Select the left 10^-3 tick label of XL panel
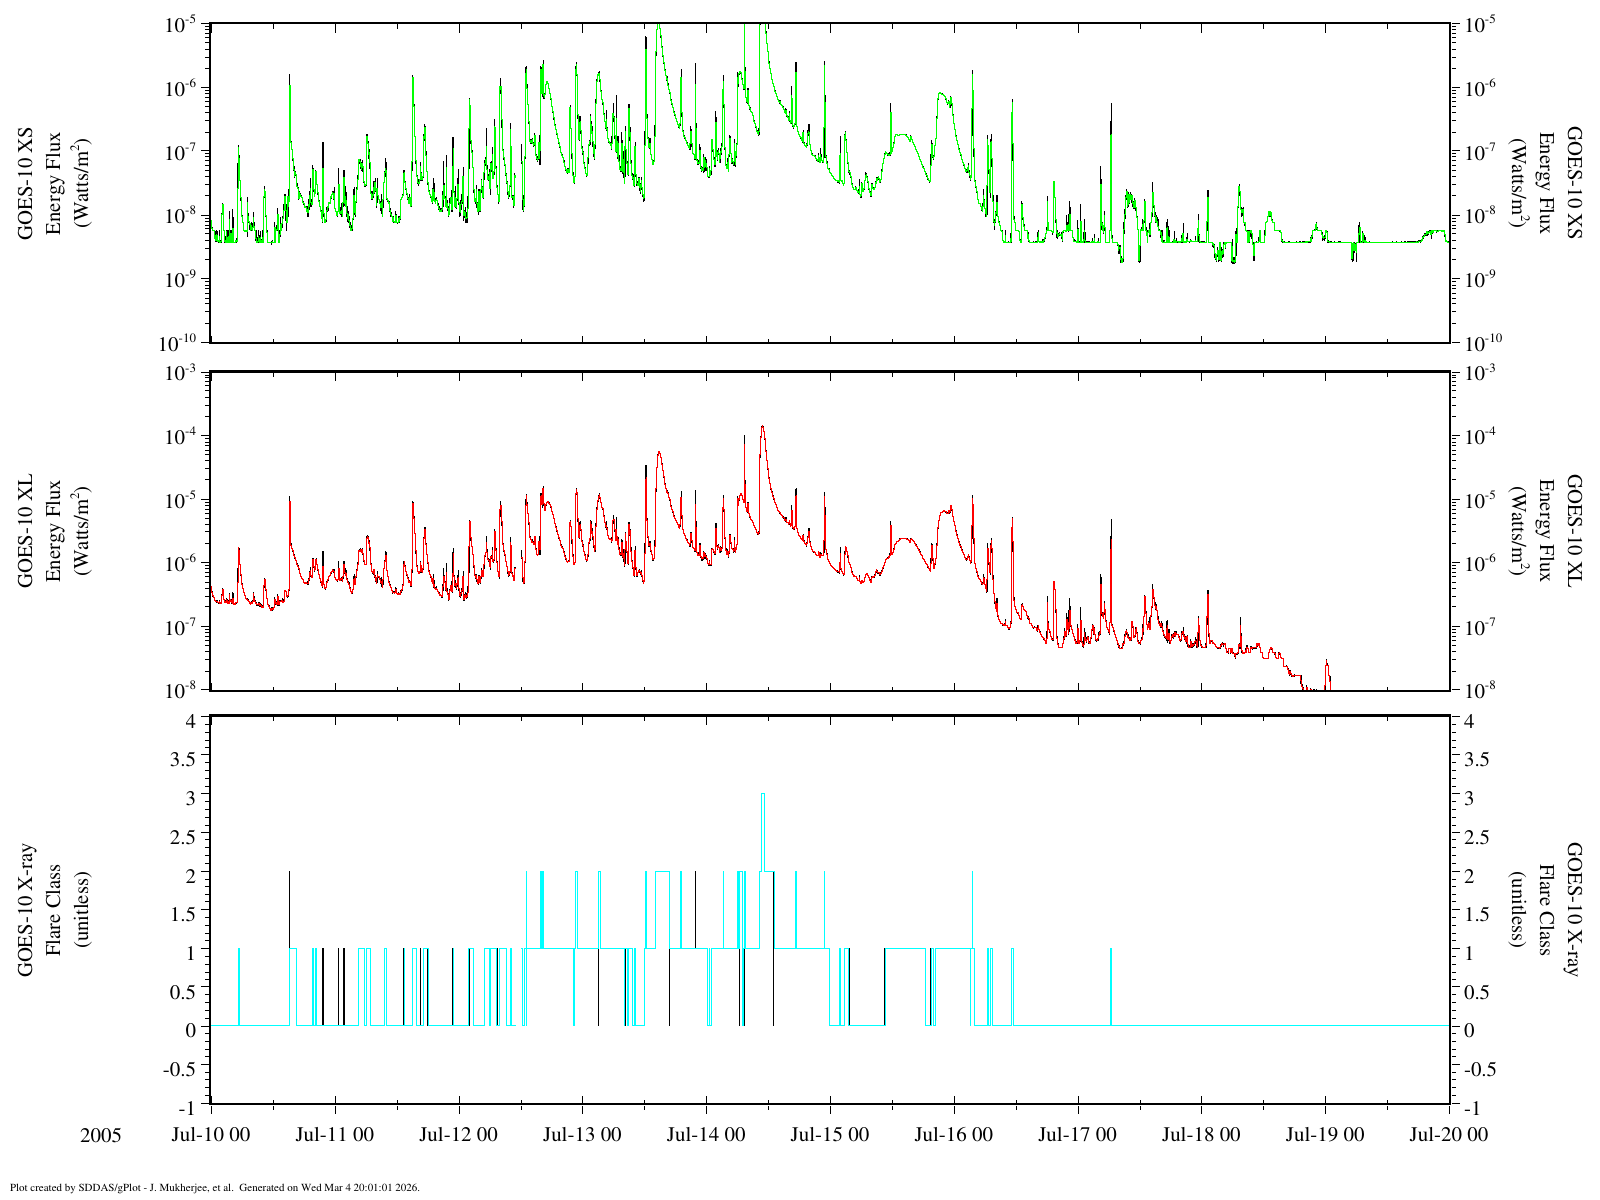Screen dimensions: 1600x1200 (x=181, y=374)
